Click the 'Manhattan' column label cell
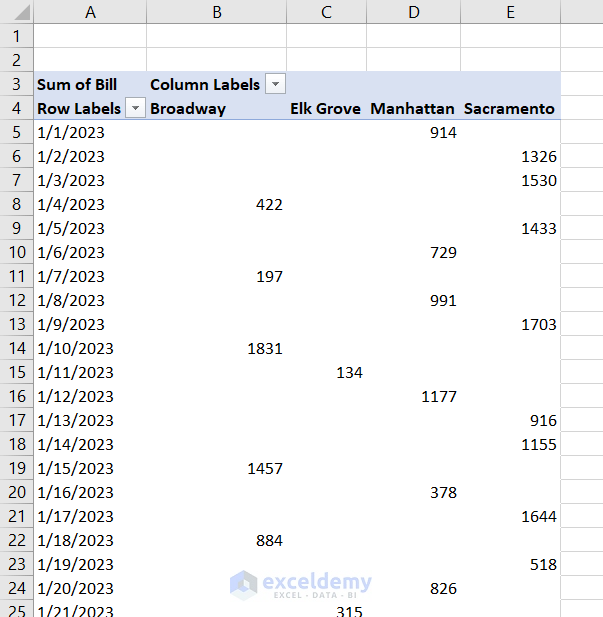The height and width of the screenshot is (617, 603). pos(413,108)
